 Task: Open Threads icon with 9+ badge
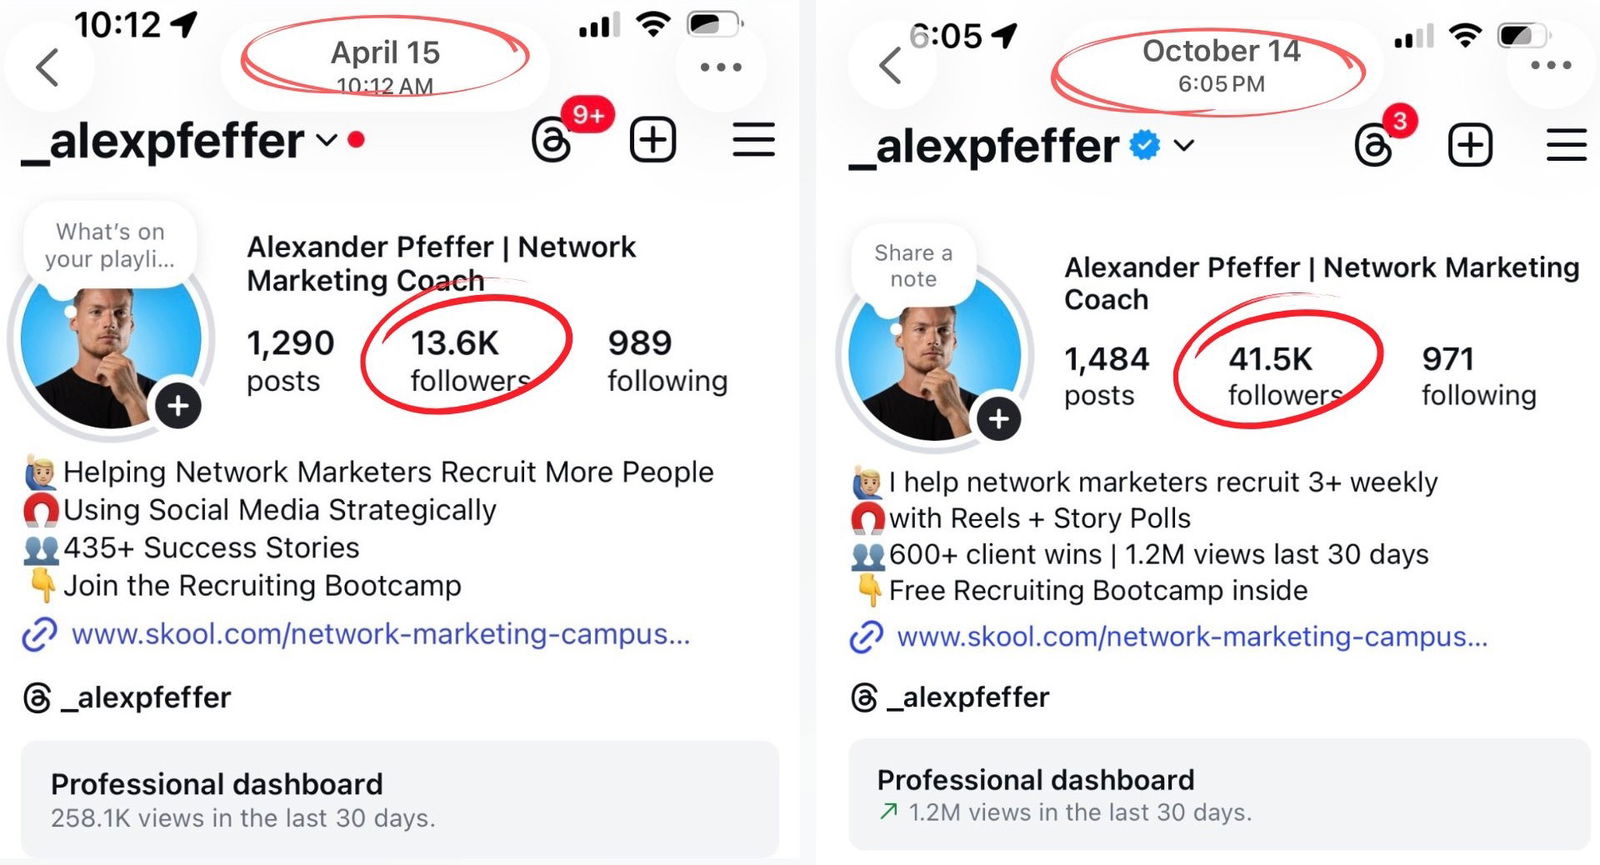pos(552,141)
